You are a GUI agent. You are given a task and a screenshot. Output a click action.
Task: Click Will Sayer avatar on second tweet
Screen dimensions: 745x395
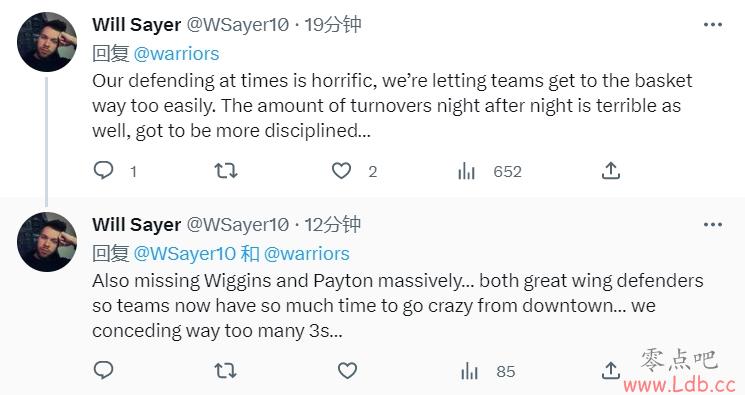pos(47,242)
